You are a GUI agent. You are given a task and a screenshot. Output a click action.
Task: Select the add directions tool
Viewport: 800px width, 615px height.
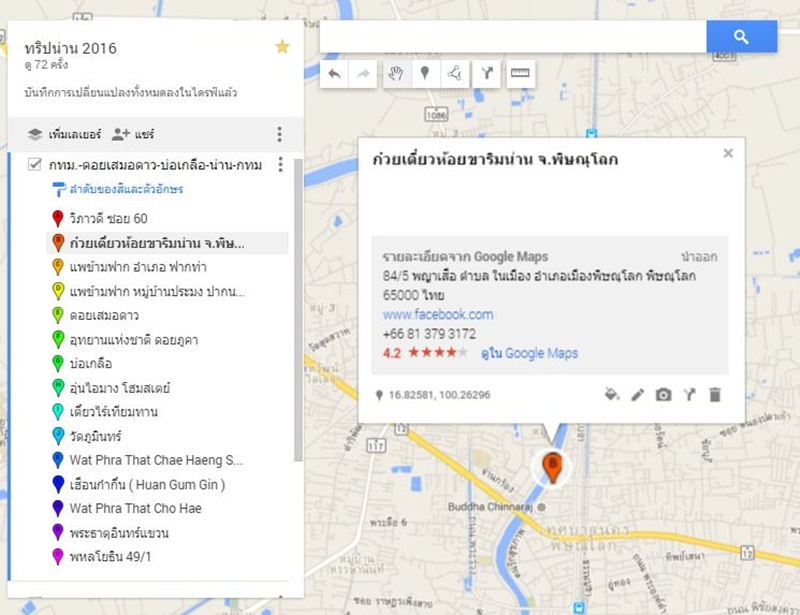(487, 74)
